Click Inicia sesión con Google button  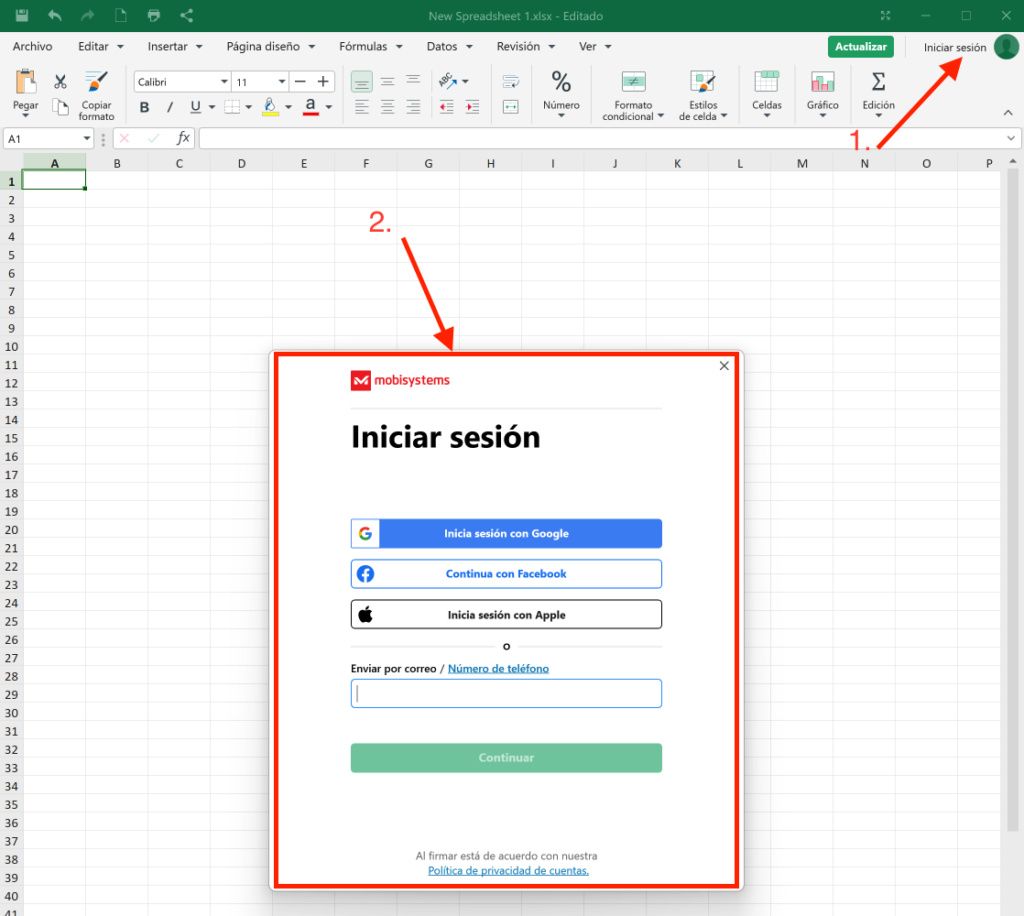(506, 534)
